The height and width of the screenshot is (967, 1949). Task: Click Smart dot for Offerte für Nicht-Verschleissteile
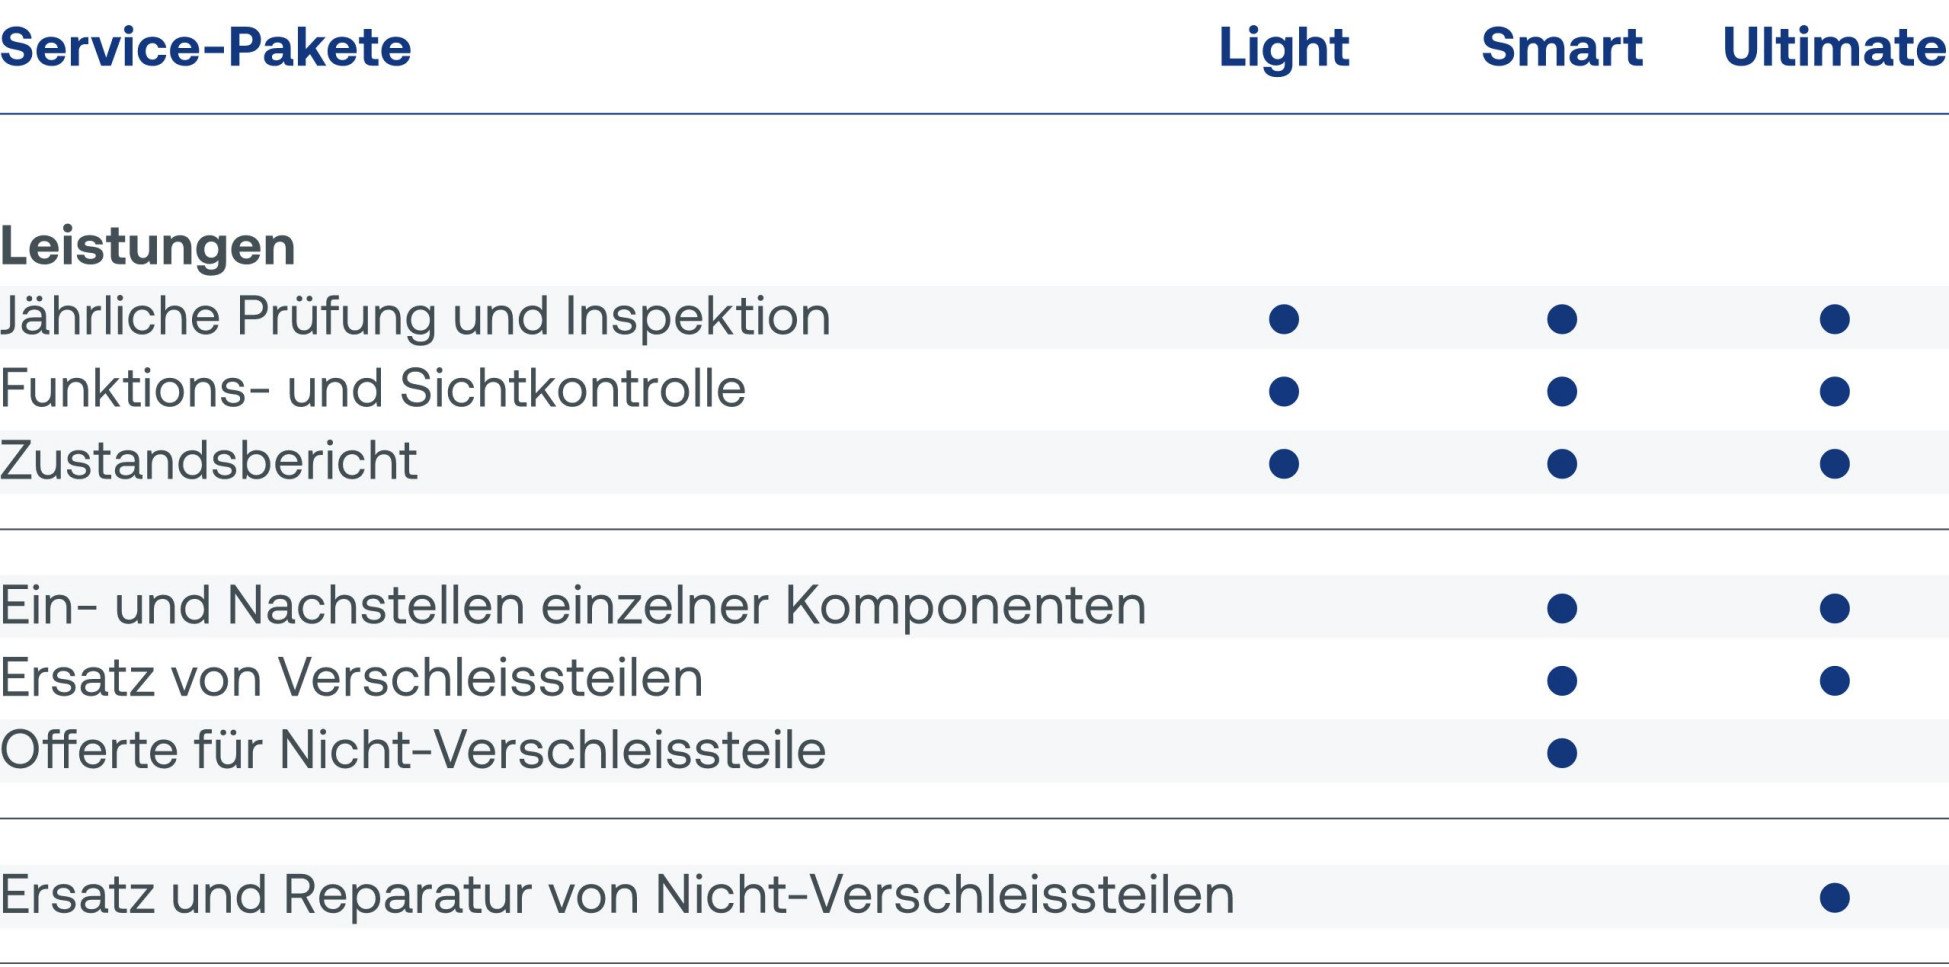click(1562, 753)
